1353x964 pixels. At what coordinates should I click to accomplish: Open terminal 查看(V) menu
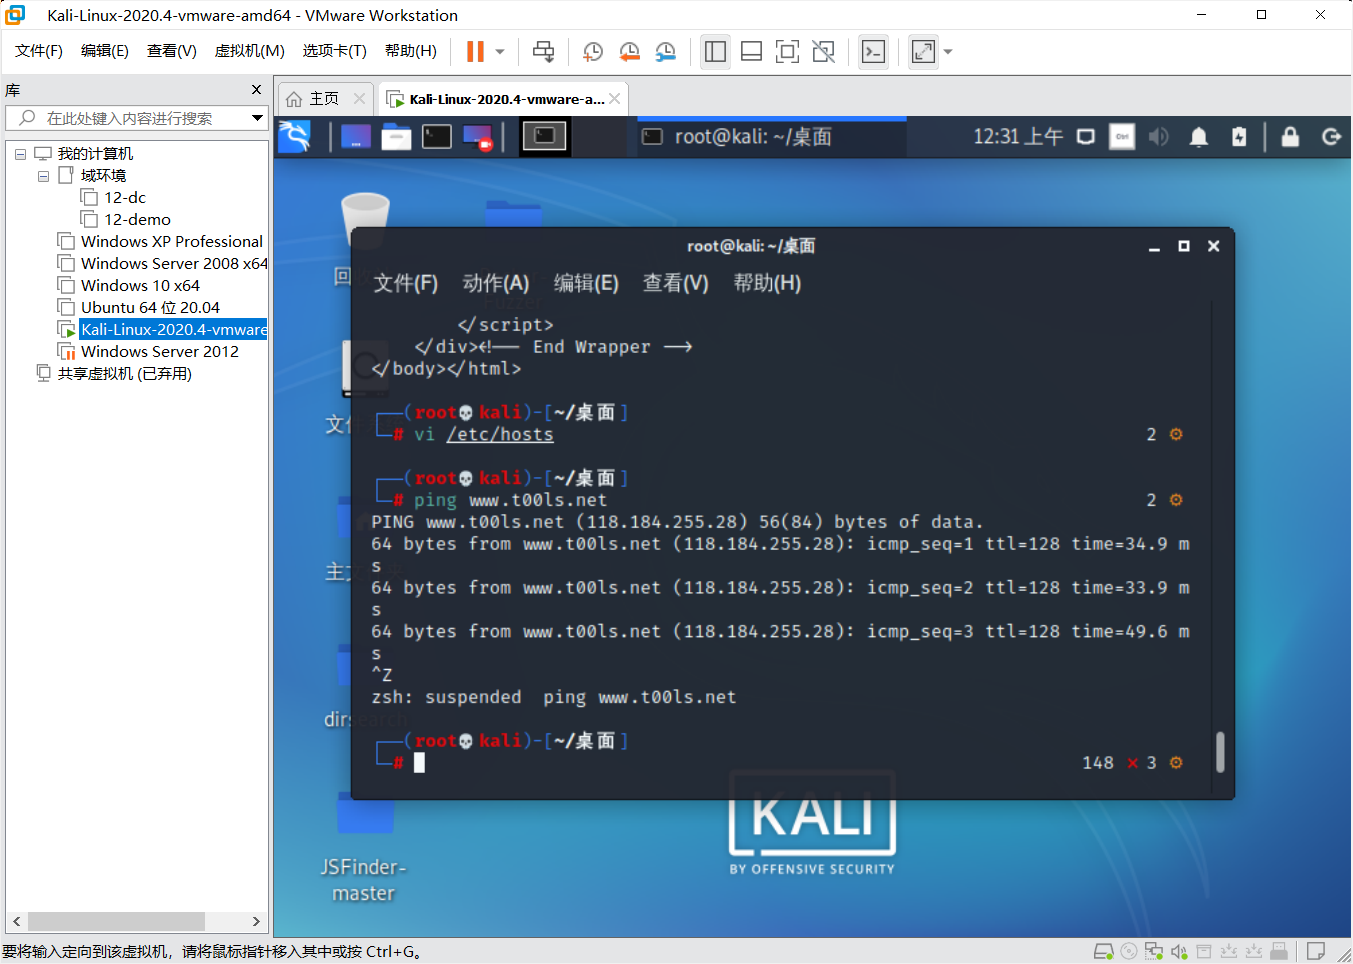click(x=676, y=283)
